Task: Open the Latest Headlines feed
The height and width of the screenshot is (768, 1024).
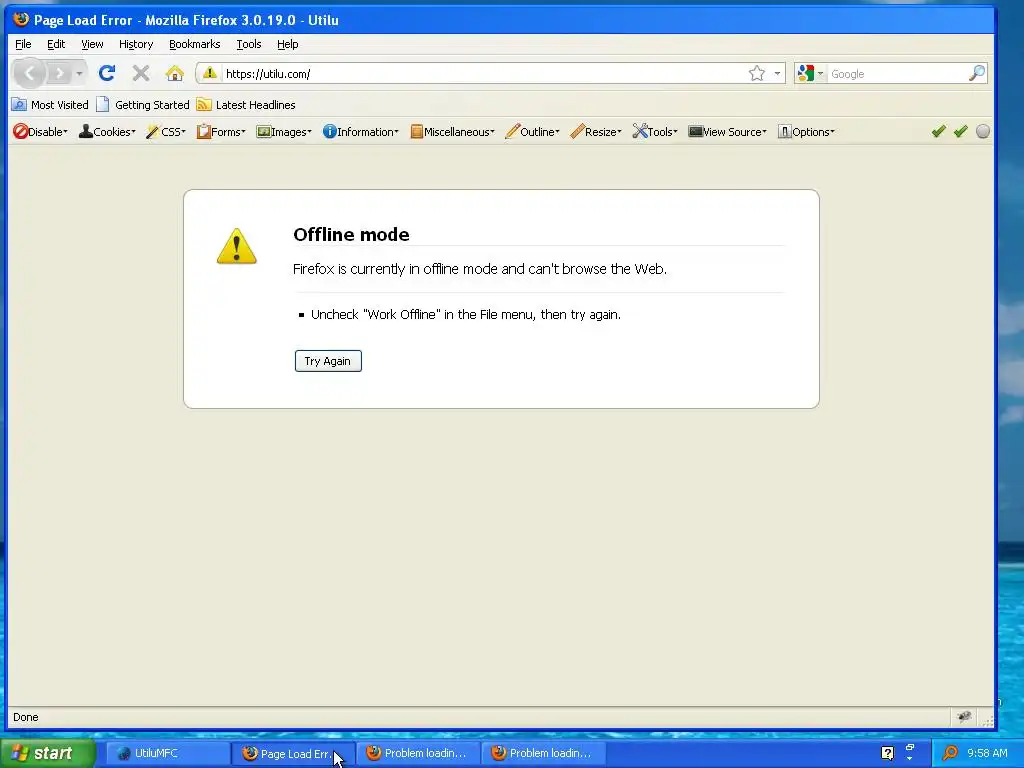Action: click(246, 104)
